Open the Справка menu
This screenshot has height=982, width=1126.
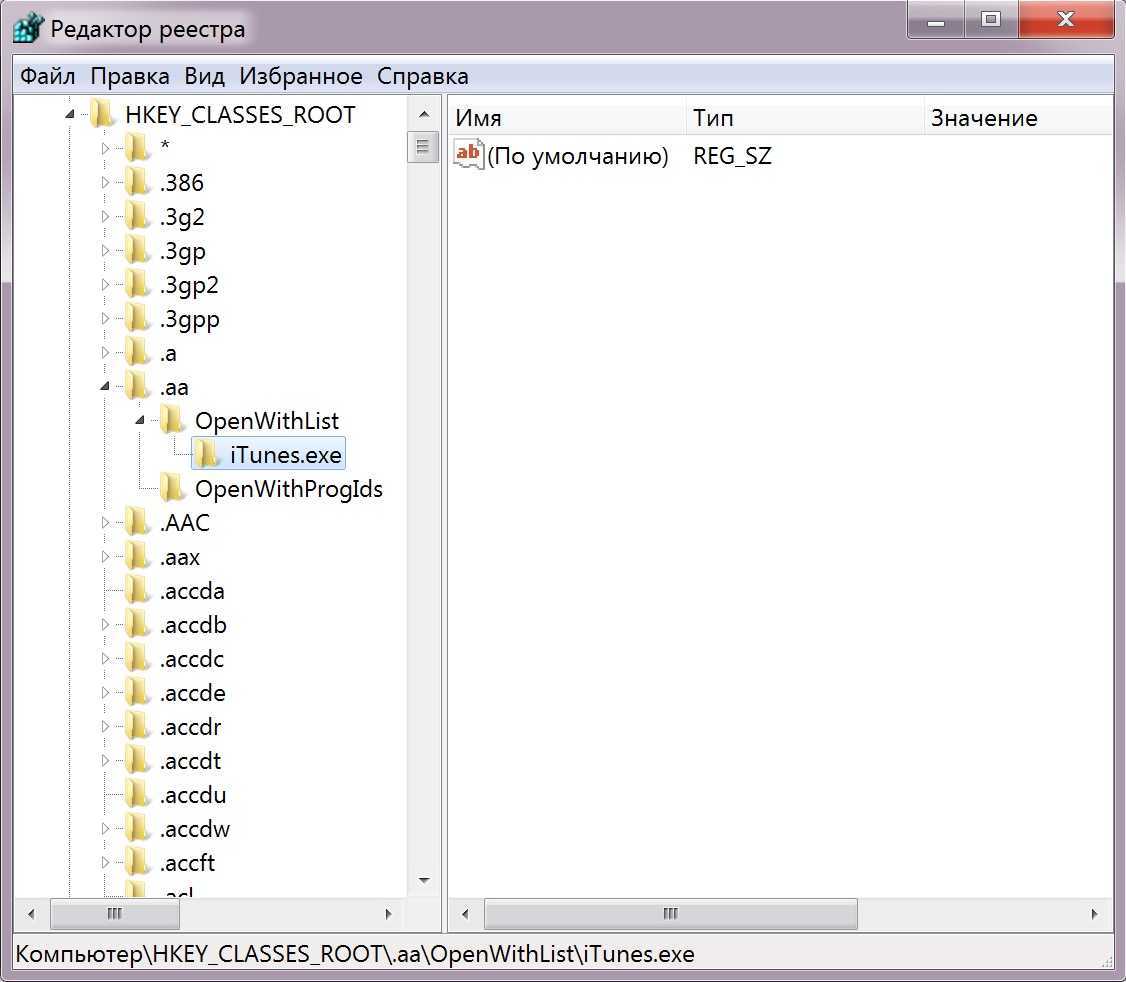coord(422,76)
